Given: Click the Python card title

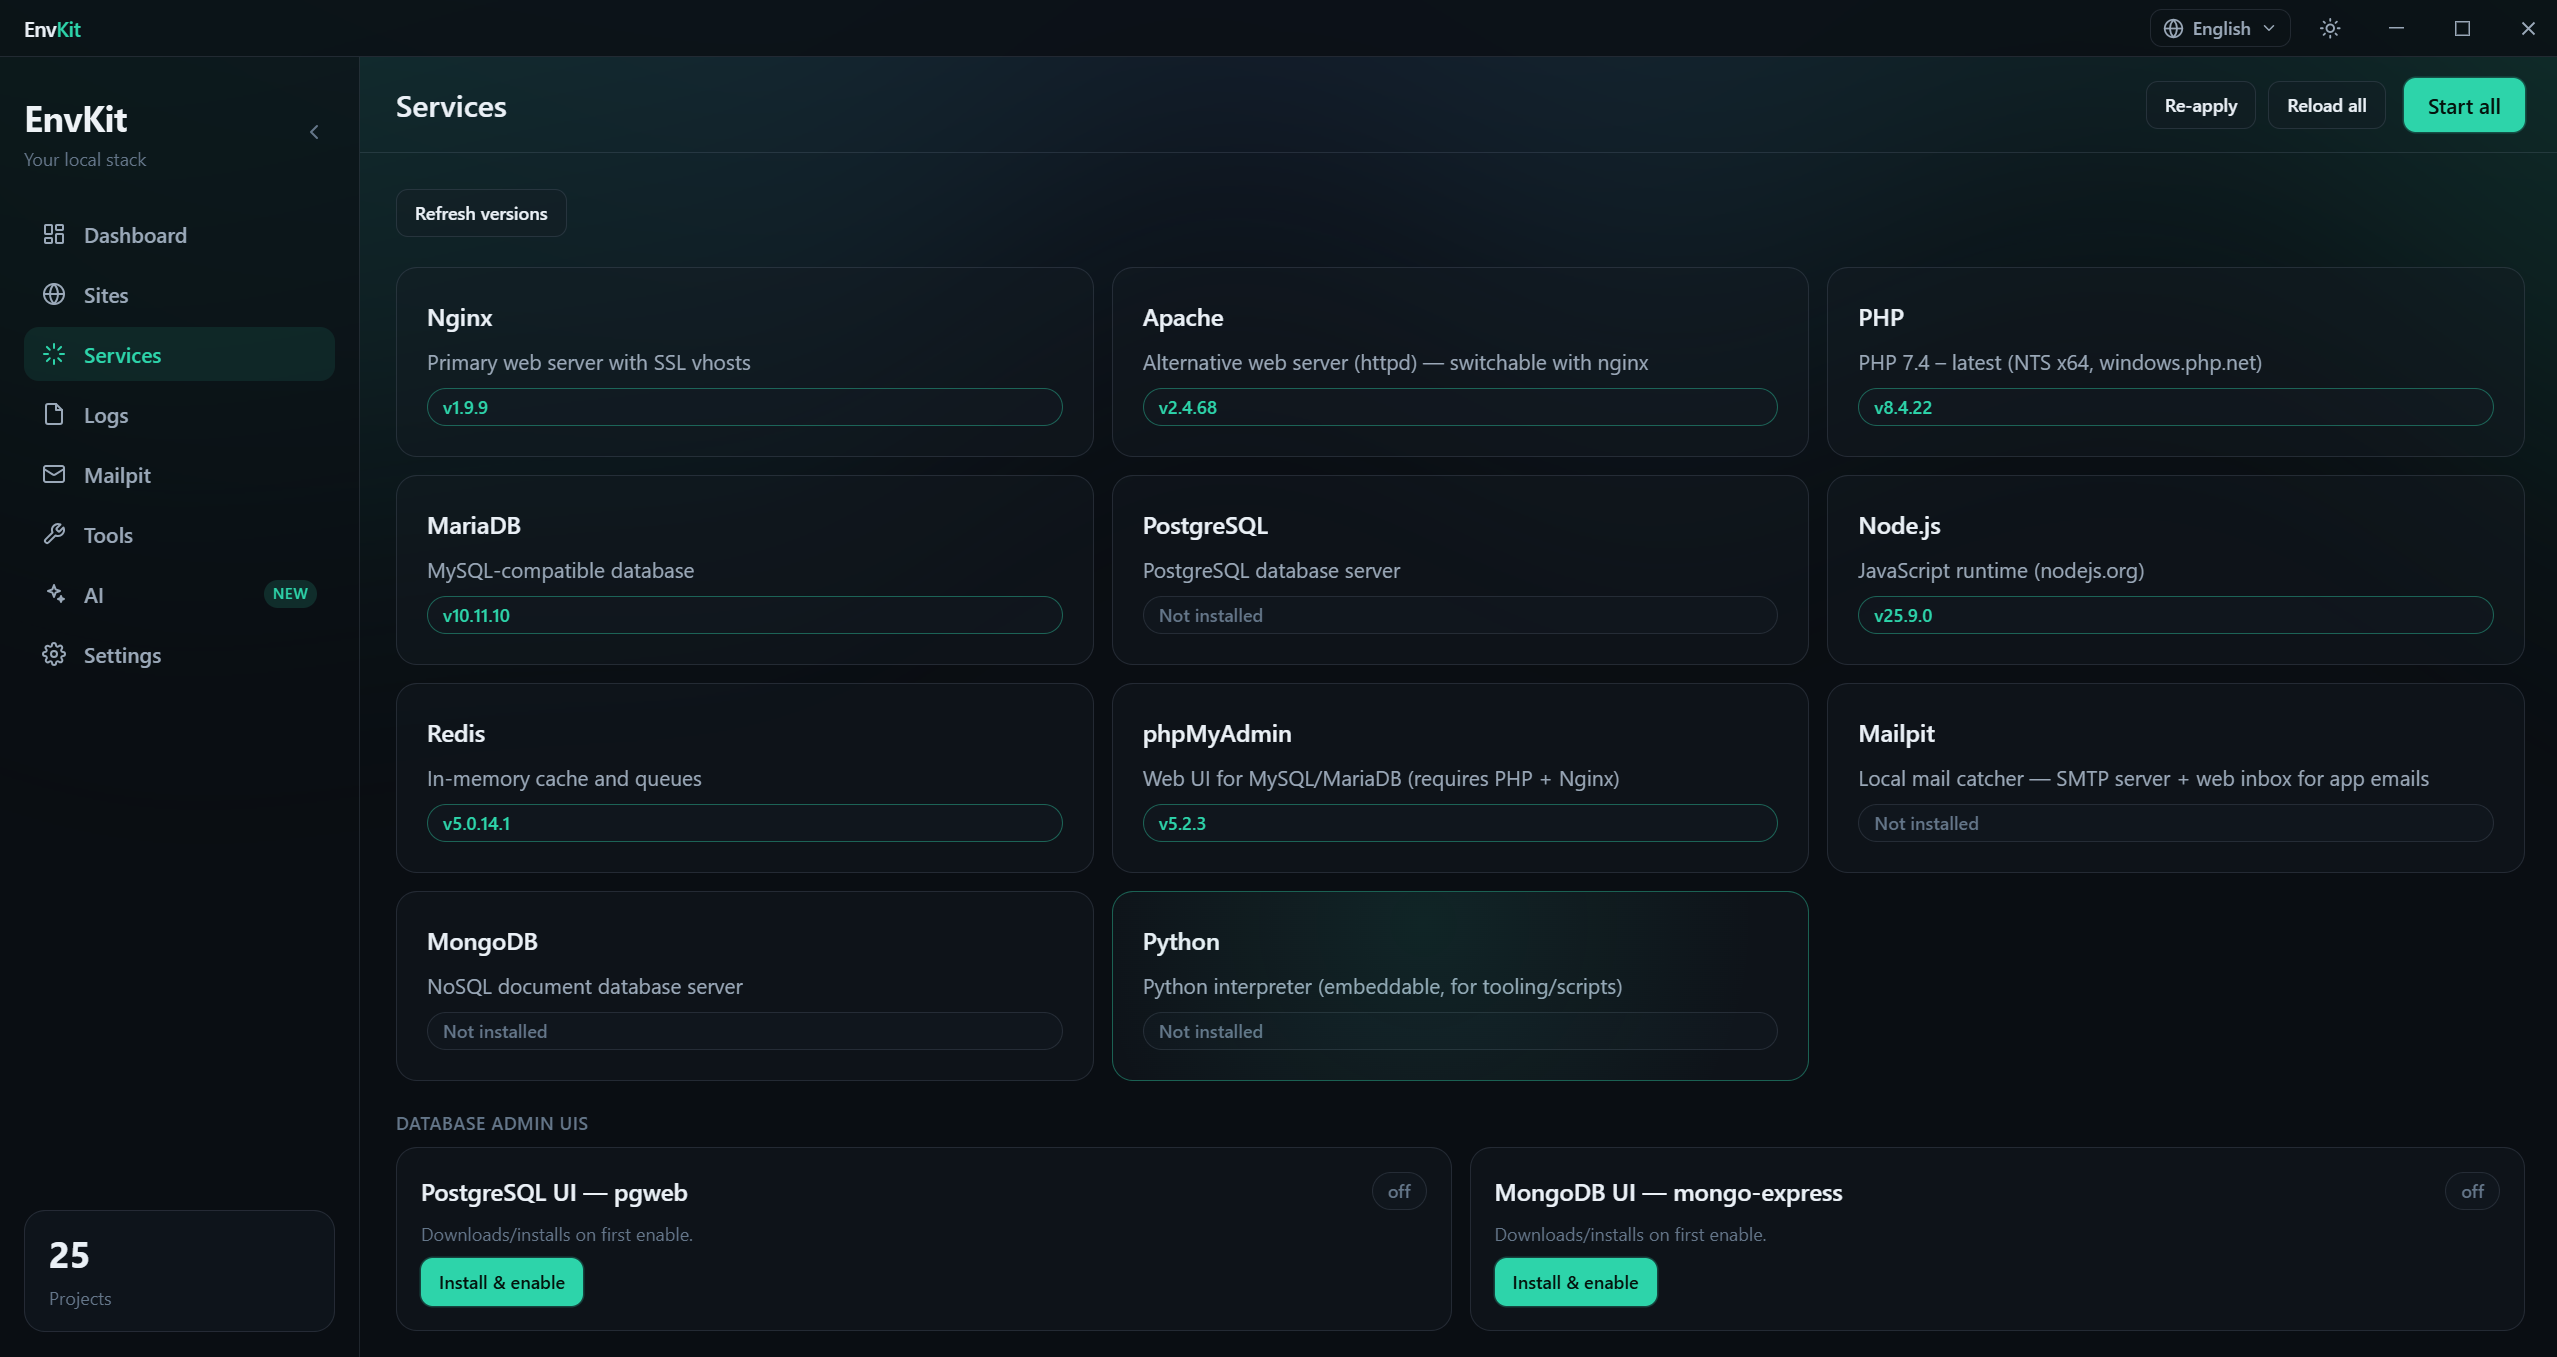Looking at the screenshot, I should (x=1181, y=942).
